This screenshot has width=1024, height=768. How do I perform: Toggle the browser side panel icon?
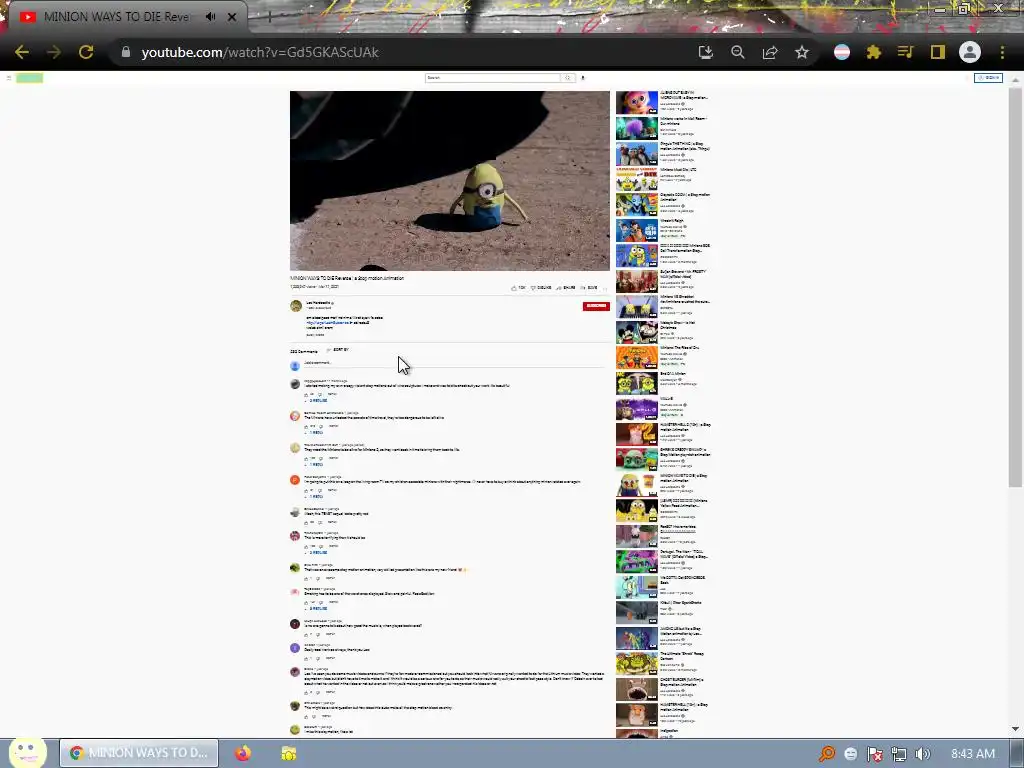coord(938,52)
